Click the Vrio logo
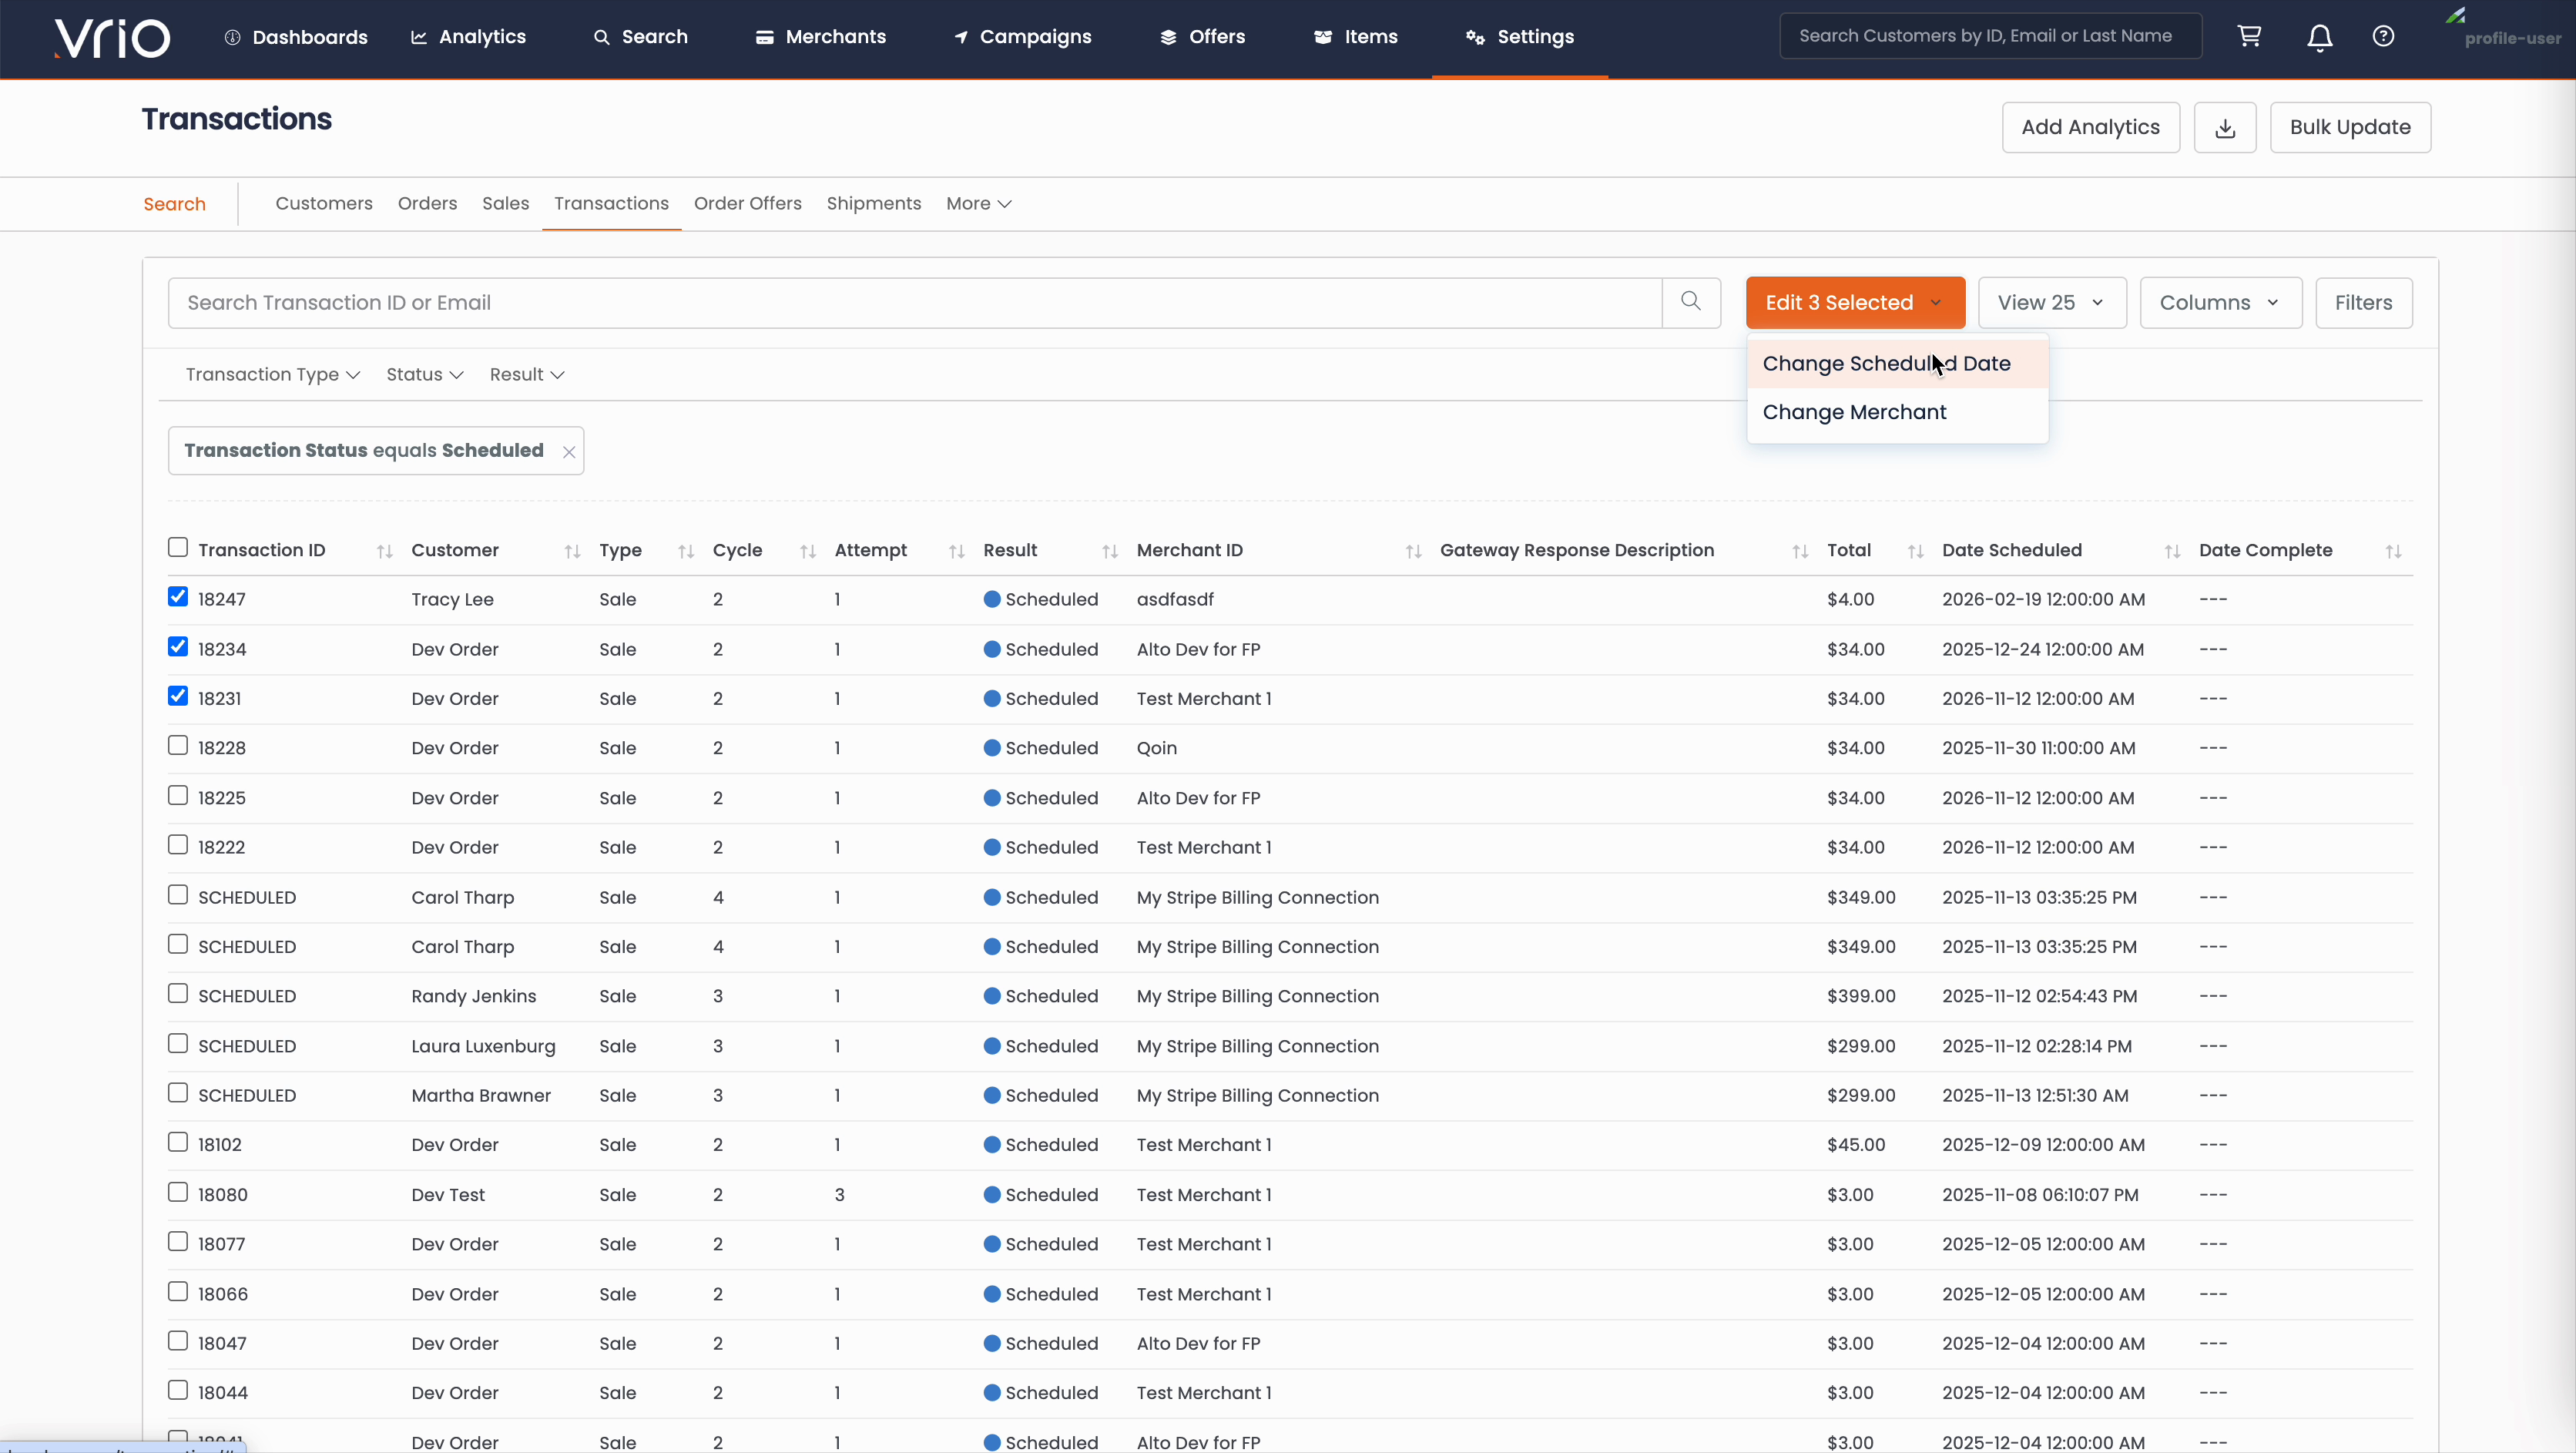Screen dimensions: 2576x1453 click(x=112, y=38)
